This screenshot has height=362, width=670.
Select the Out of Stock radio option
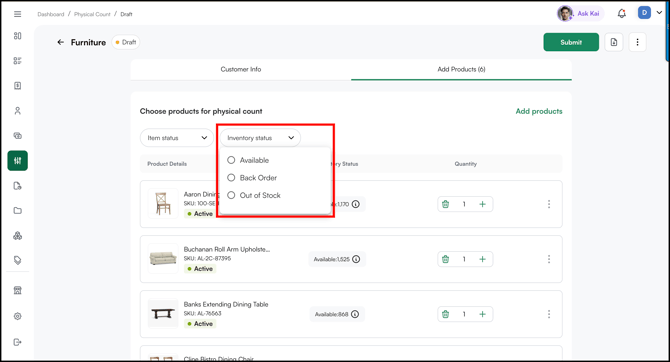(x=231, y=195)
